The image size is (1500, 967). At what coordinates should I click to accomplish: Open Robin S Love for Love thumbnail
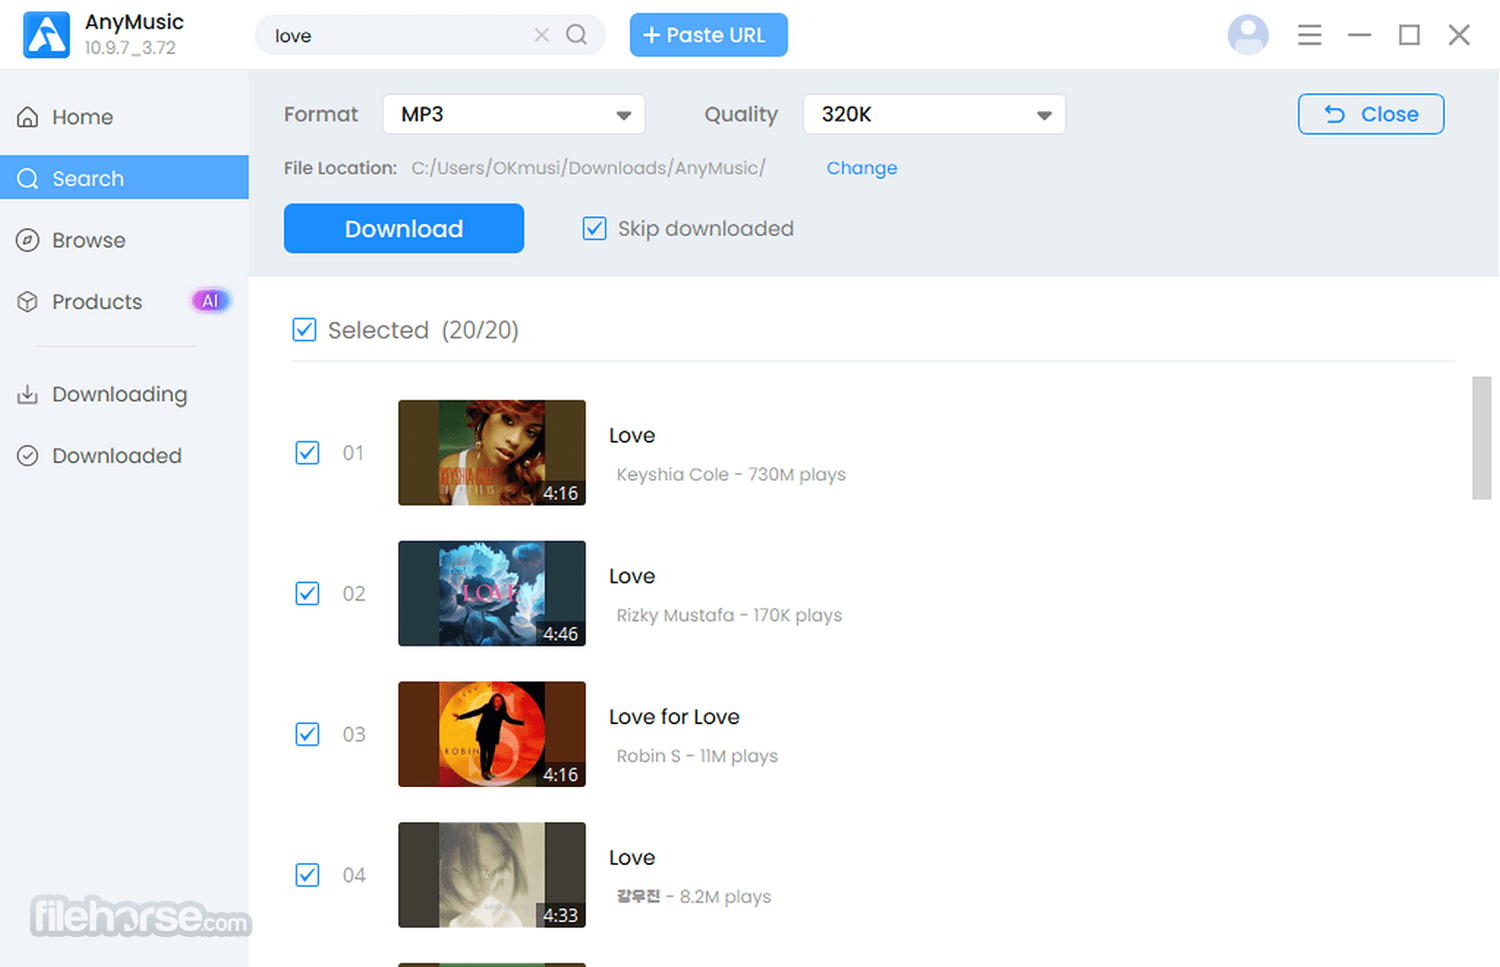pyautogui.click(x=492, y=735)
